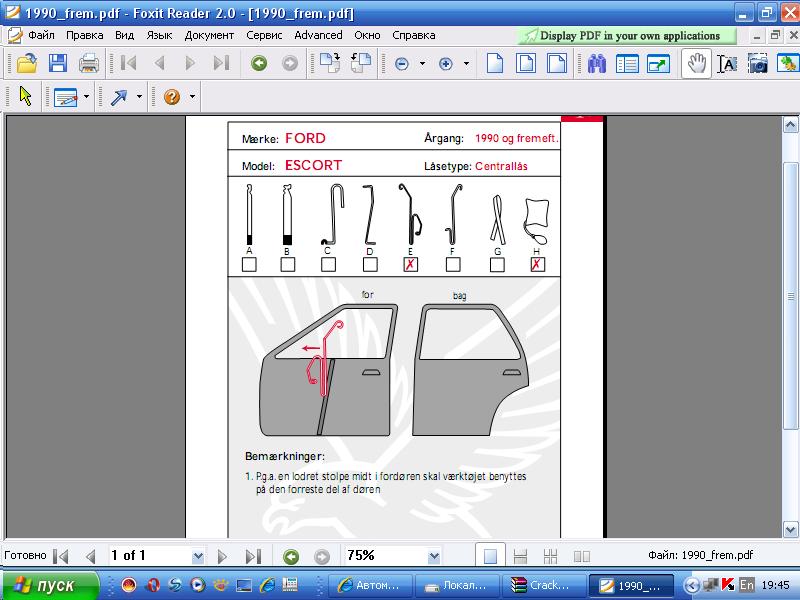Viewport: 800px width, 600px height.
Task: Go to next page in status bar
Action: point(222,556)
